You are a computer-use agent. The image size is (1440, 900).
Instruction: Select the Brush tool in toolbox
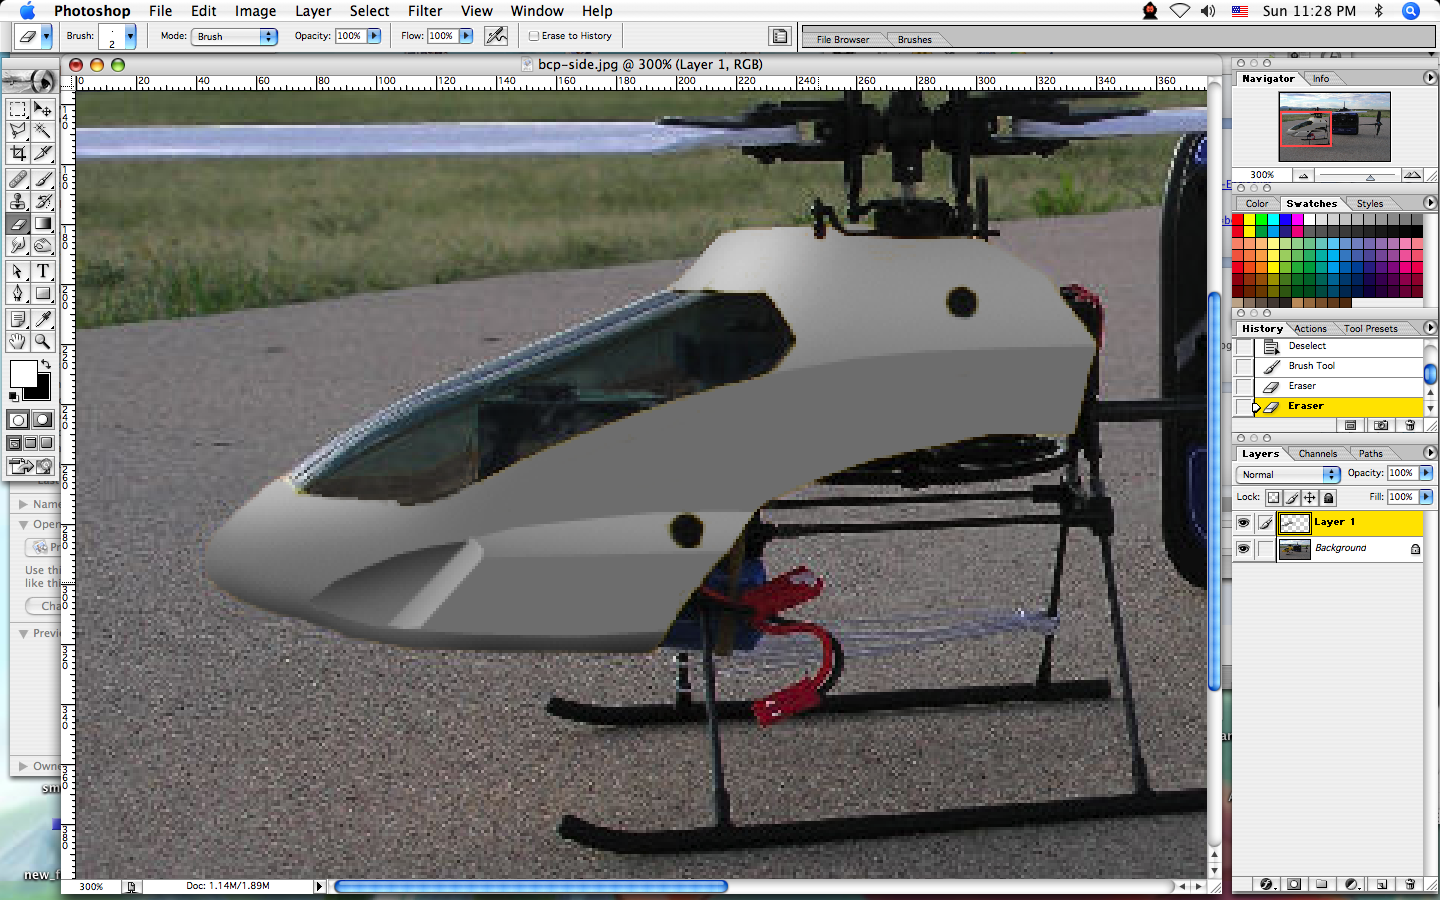[x=43, y=180]
